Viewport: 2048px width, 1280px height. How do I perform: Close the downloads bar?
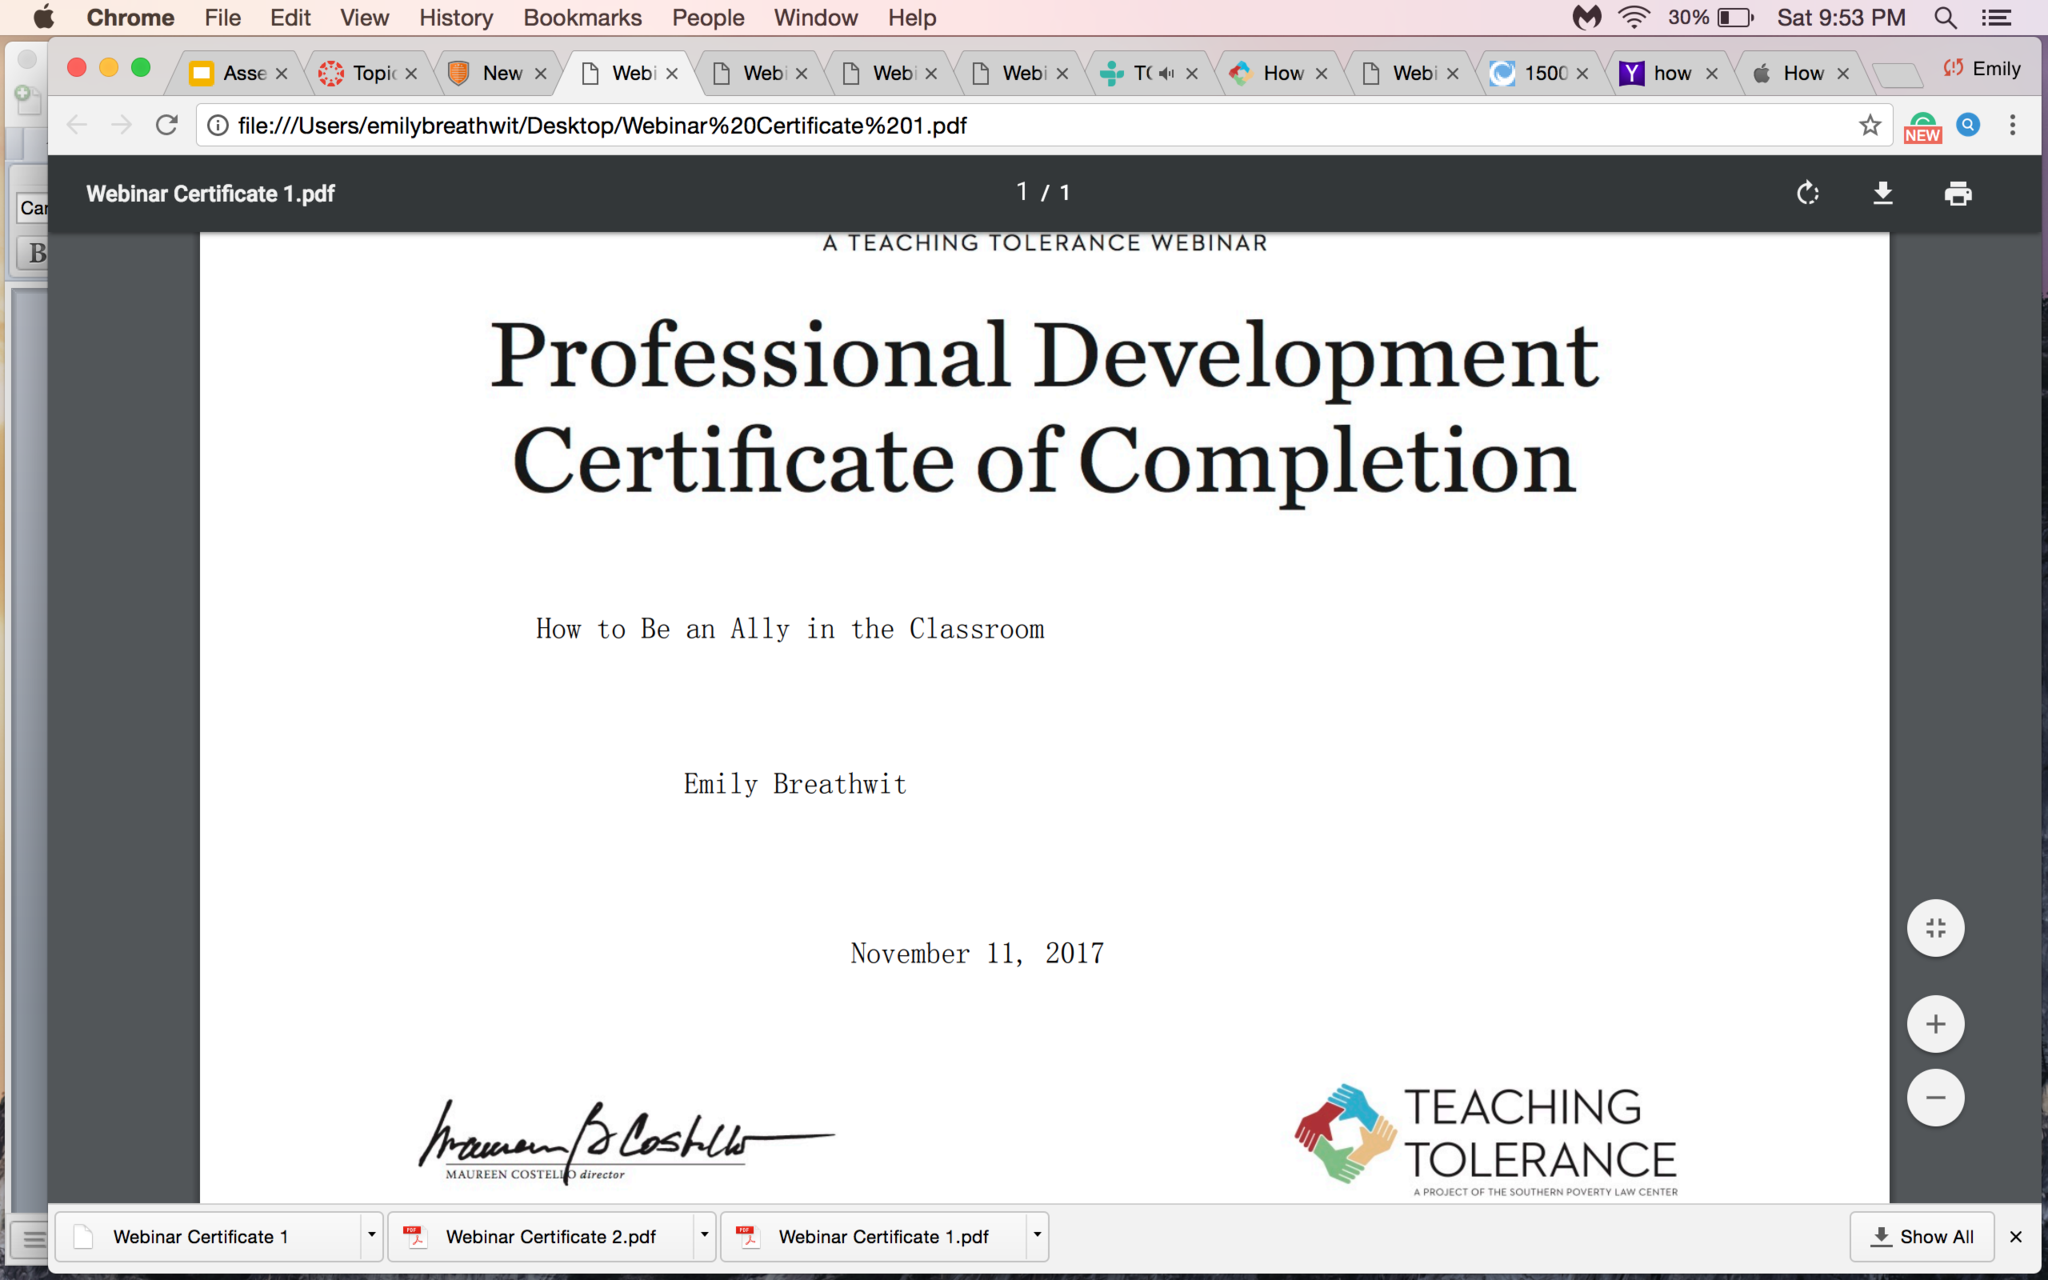[x=2016, y=1236]
